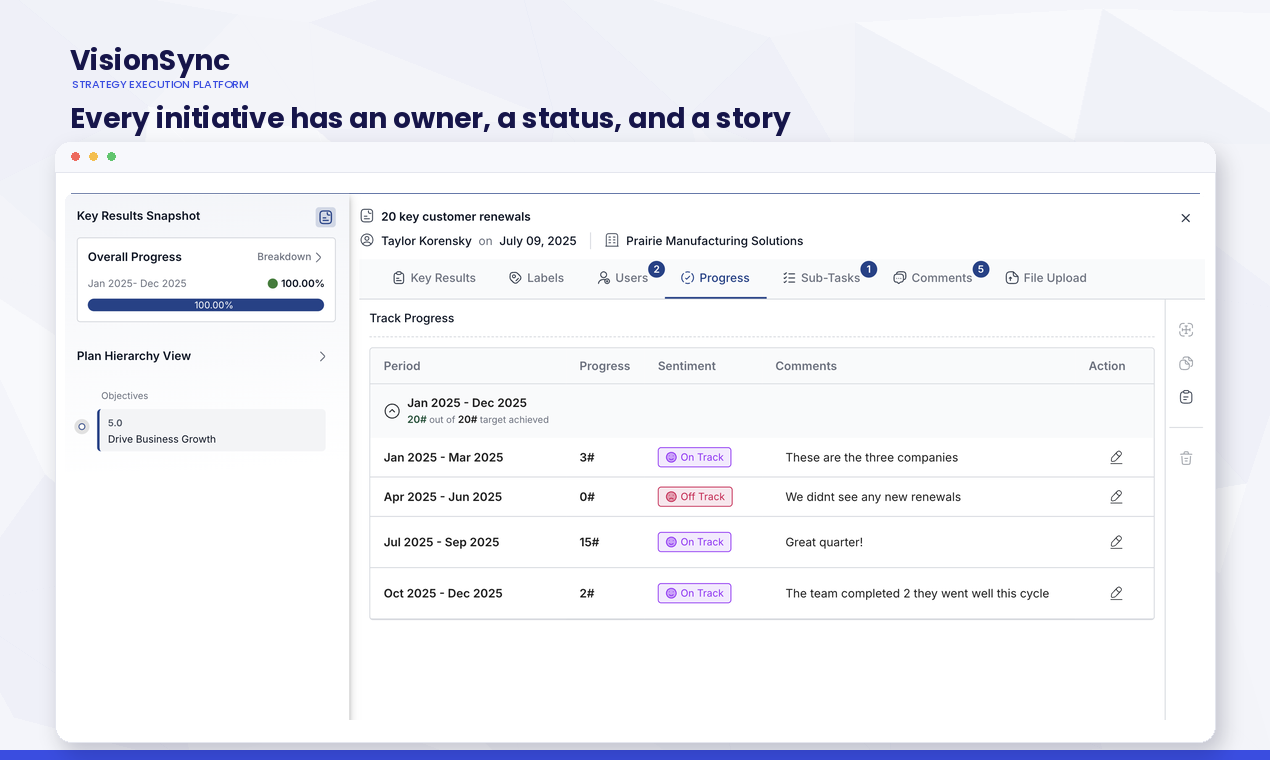Click On Track badge for Oct - Dec 2025
Viewport: 1270px width, 760px height.
(695, 593)
